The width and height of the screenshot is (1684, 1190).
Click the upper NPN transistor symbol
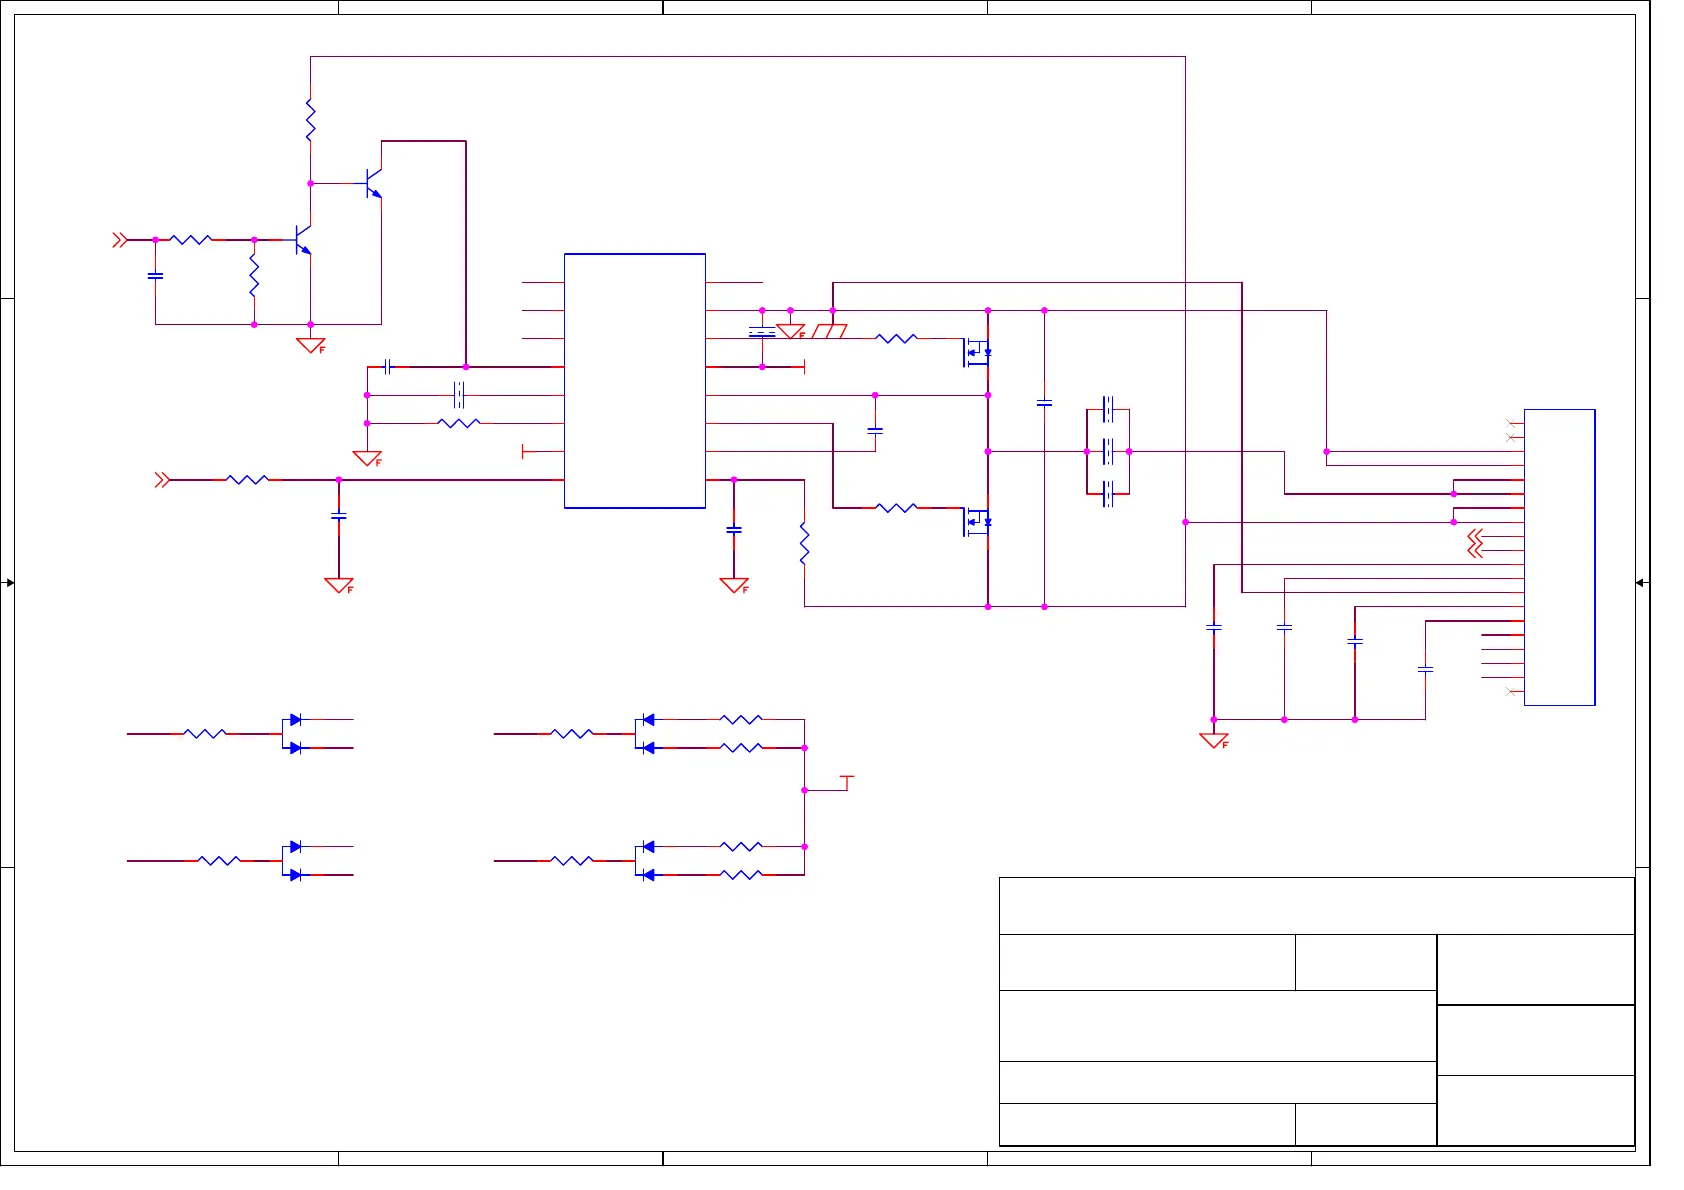pyautogui.click(x=372, y=183)
